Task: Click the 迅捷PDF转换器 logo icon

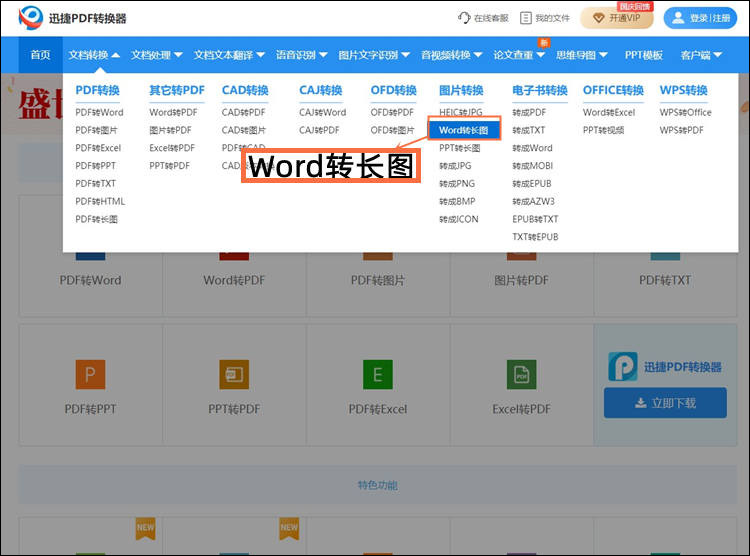Action: [31, 18]
